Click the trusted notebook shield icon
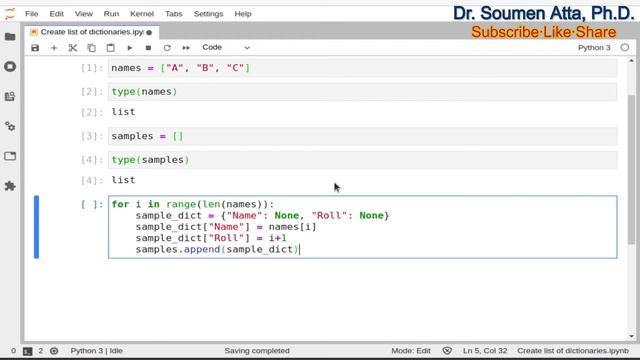The image size is (640, 360). pos(447,351)
